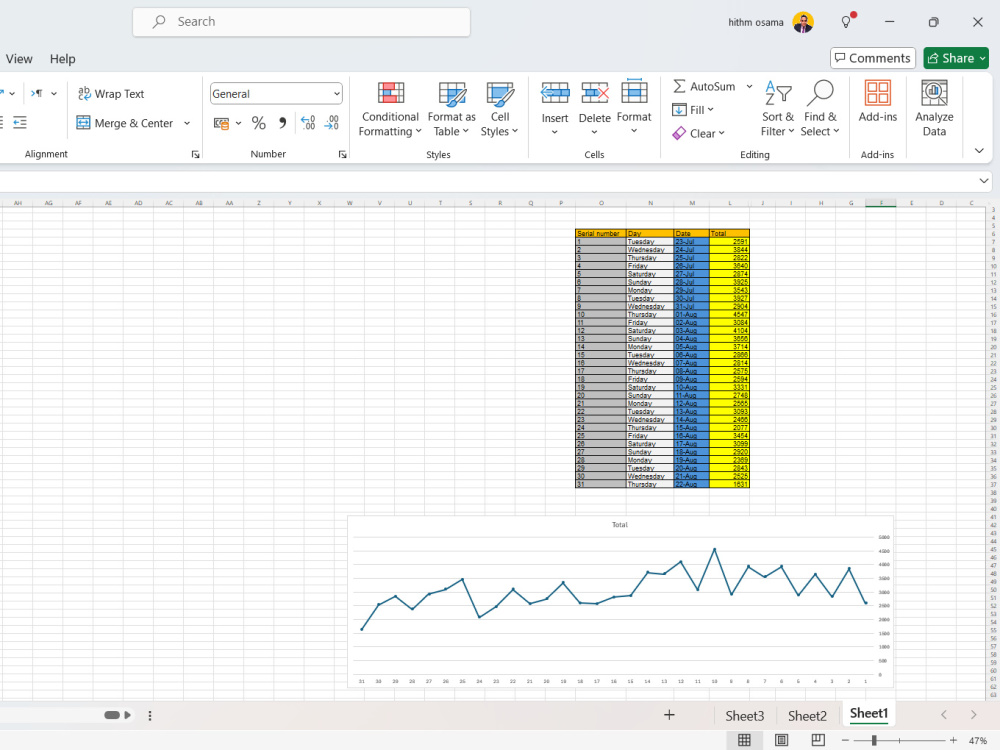Image resolution: width=1000 pixels, height=750 pixels.
Task: Click the Format cells icon
Action: click(634, 92)
